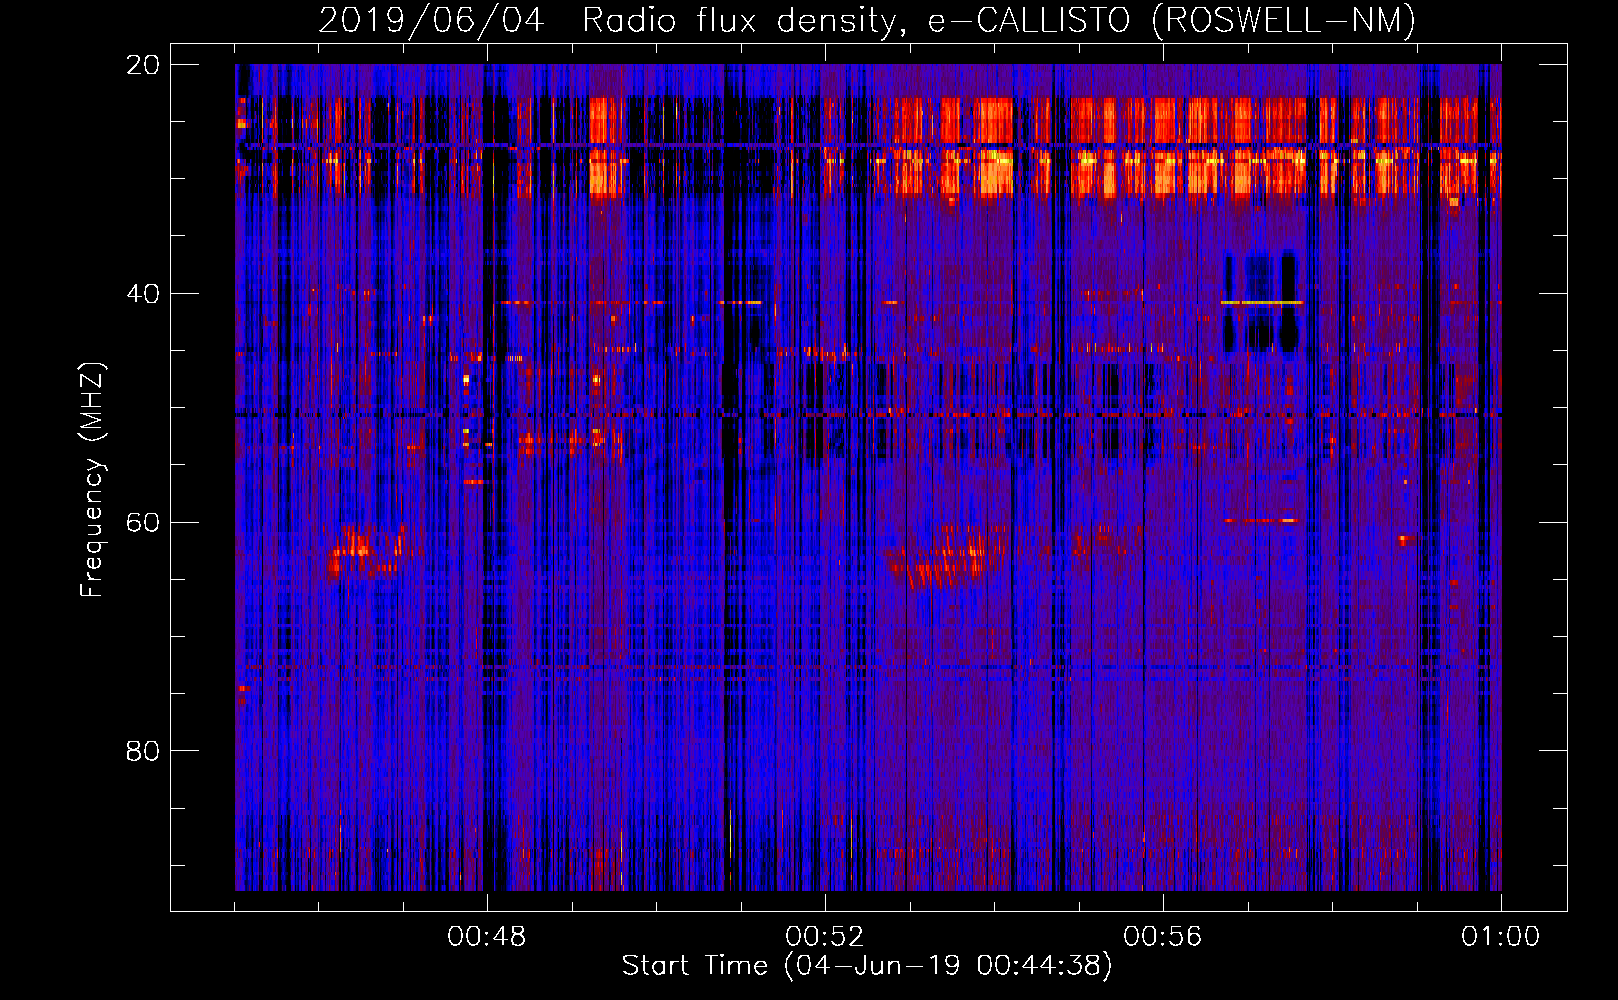
Task: Select the 01:00 time tick label
Action: (x=1500, y=937)
